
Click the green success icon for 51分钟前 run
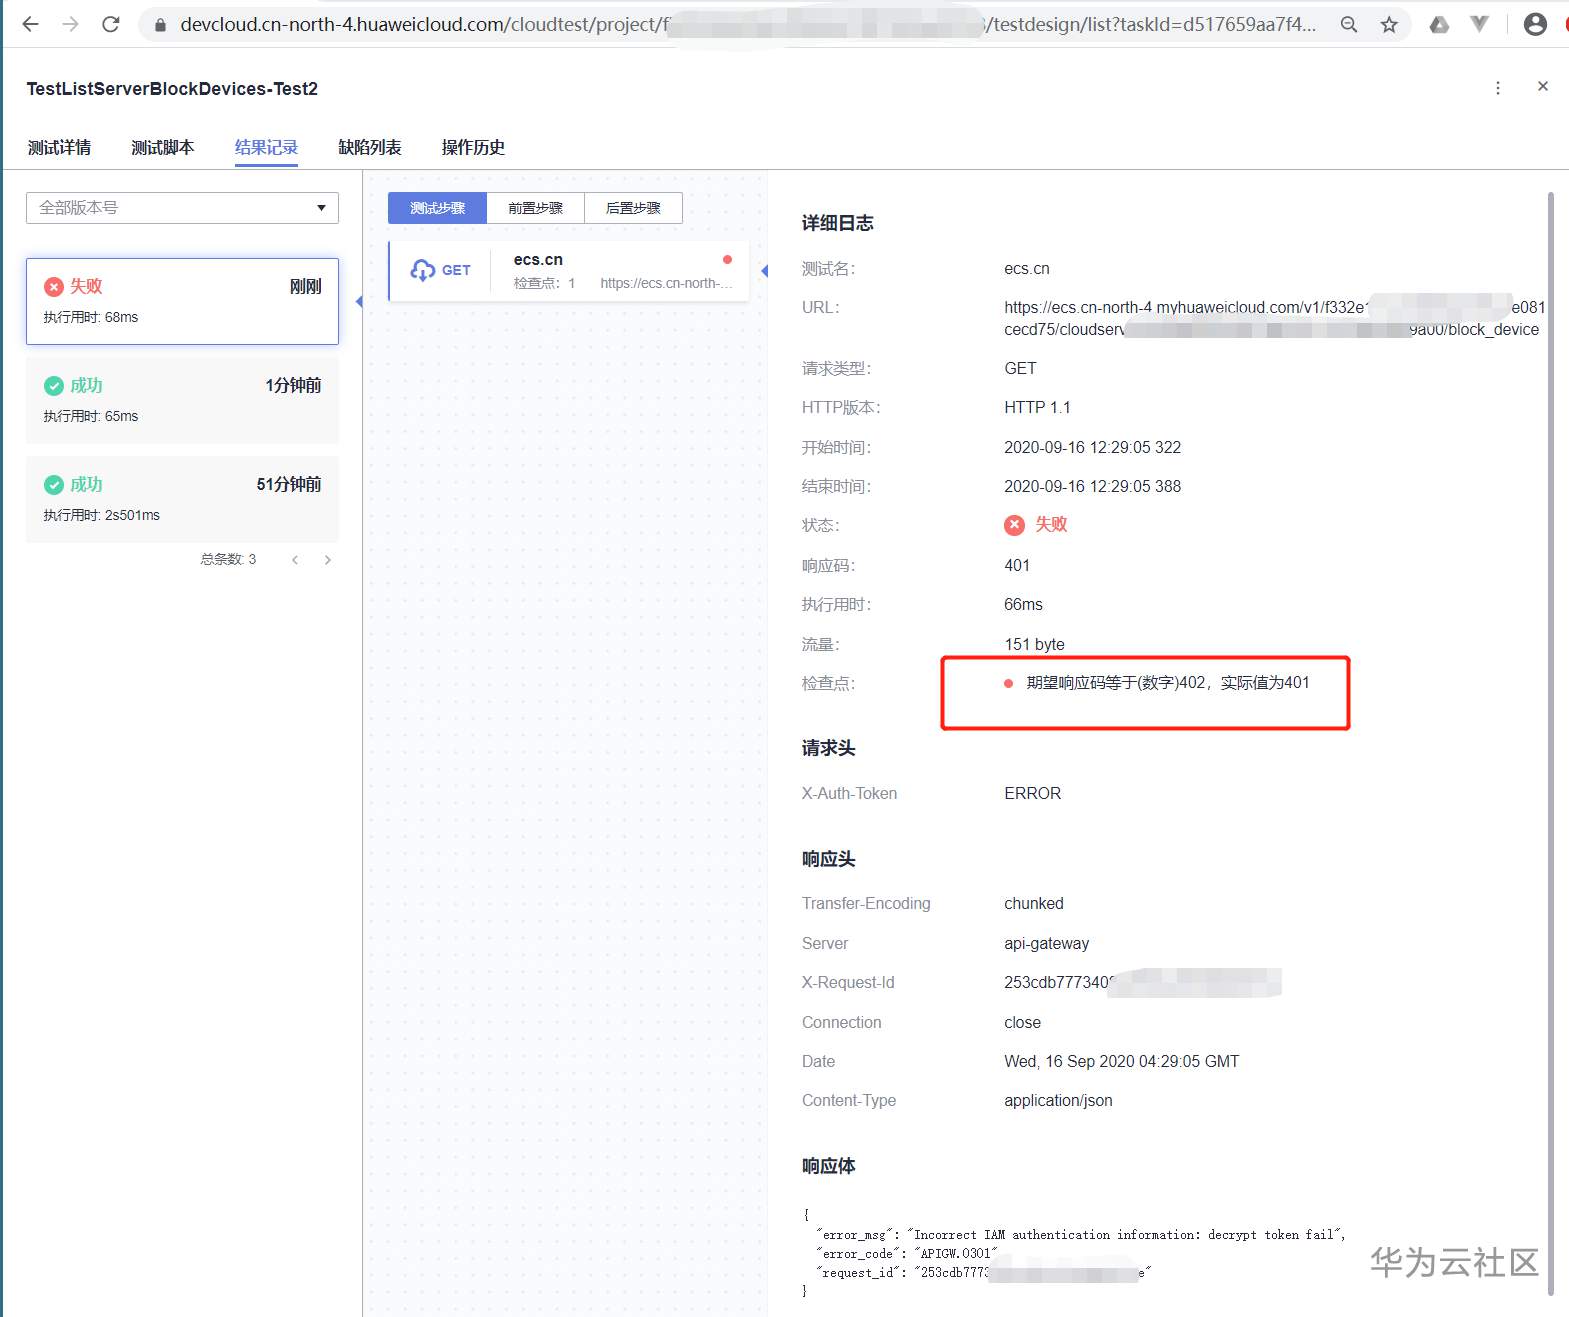[x=54, y=485]
